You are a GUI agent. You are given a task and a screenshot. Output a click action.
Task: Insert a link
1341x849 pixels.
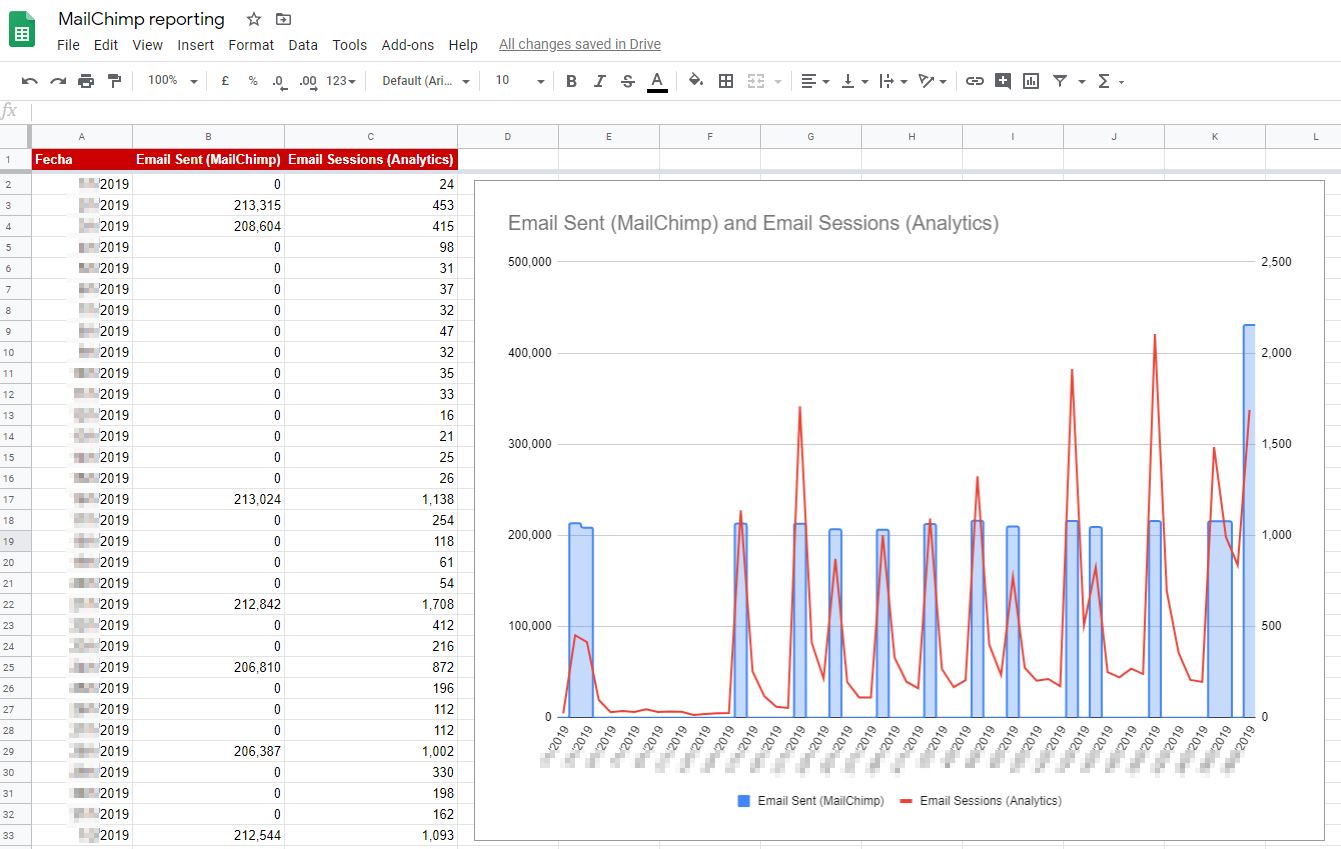click(974, 81)
